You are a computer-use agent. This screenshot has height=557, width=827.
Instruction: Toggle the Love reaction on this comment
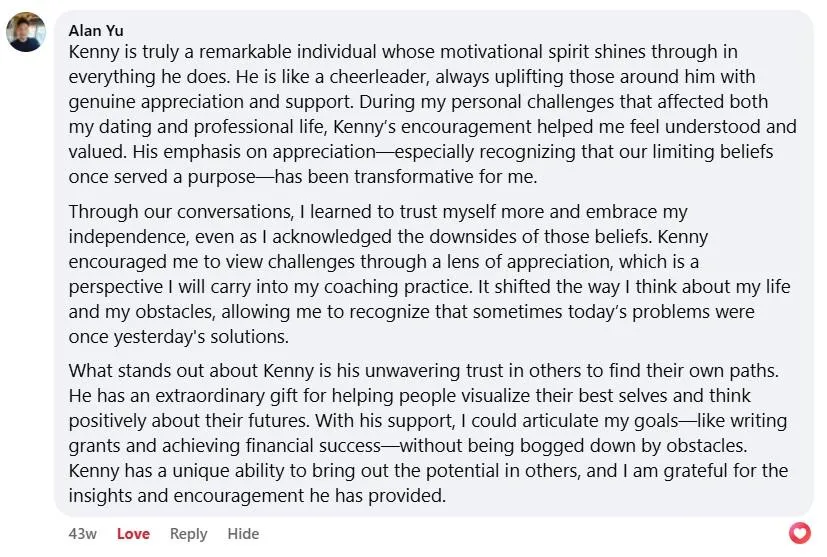(x=133, y=534)
